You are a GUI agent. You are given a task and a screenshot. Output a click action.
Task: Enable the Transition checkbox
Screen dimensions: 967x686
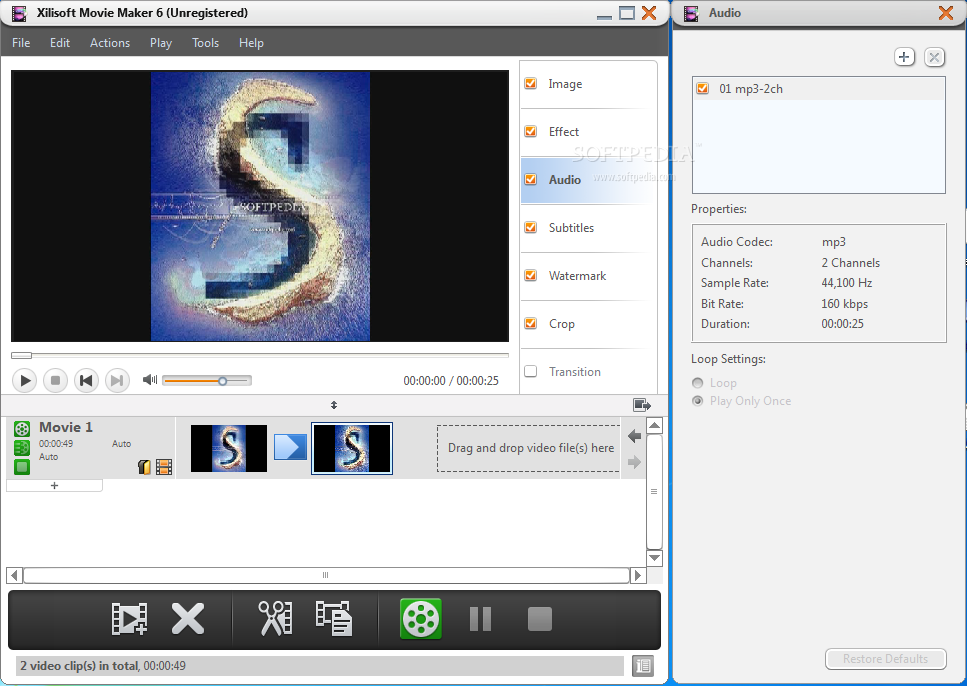coord(530,371)
